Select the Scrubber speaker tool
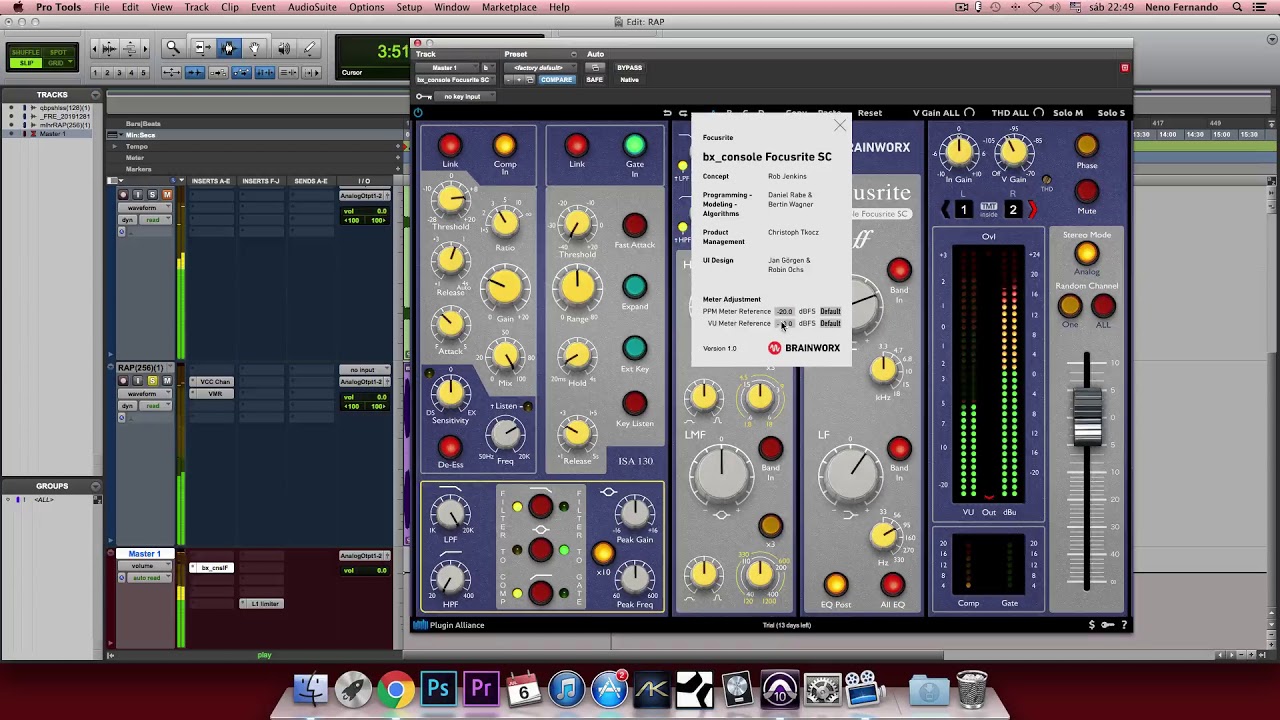1280x720 pixels. pos(283,48)
